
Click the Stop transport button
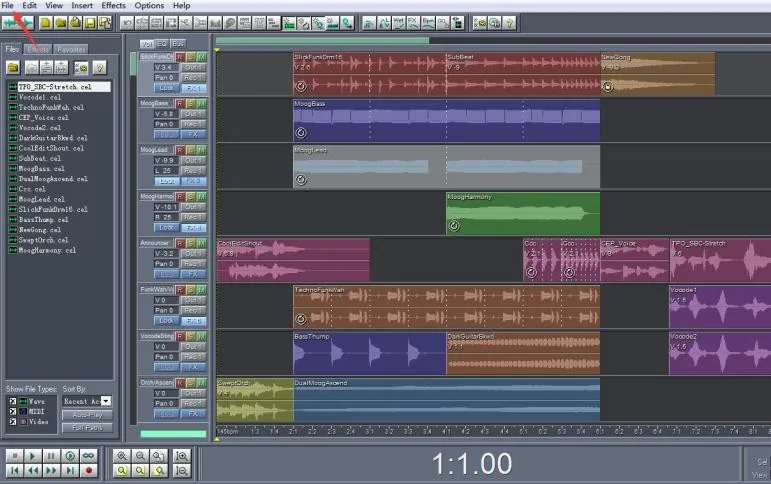click(x=14, y=455)
